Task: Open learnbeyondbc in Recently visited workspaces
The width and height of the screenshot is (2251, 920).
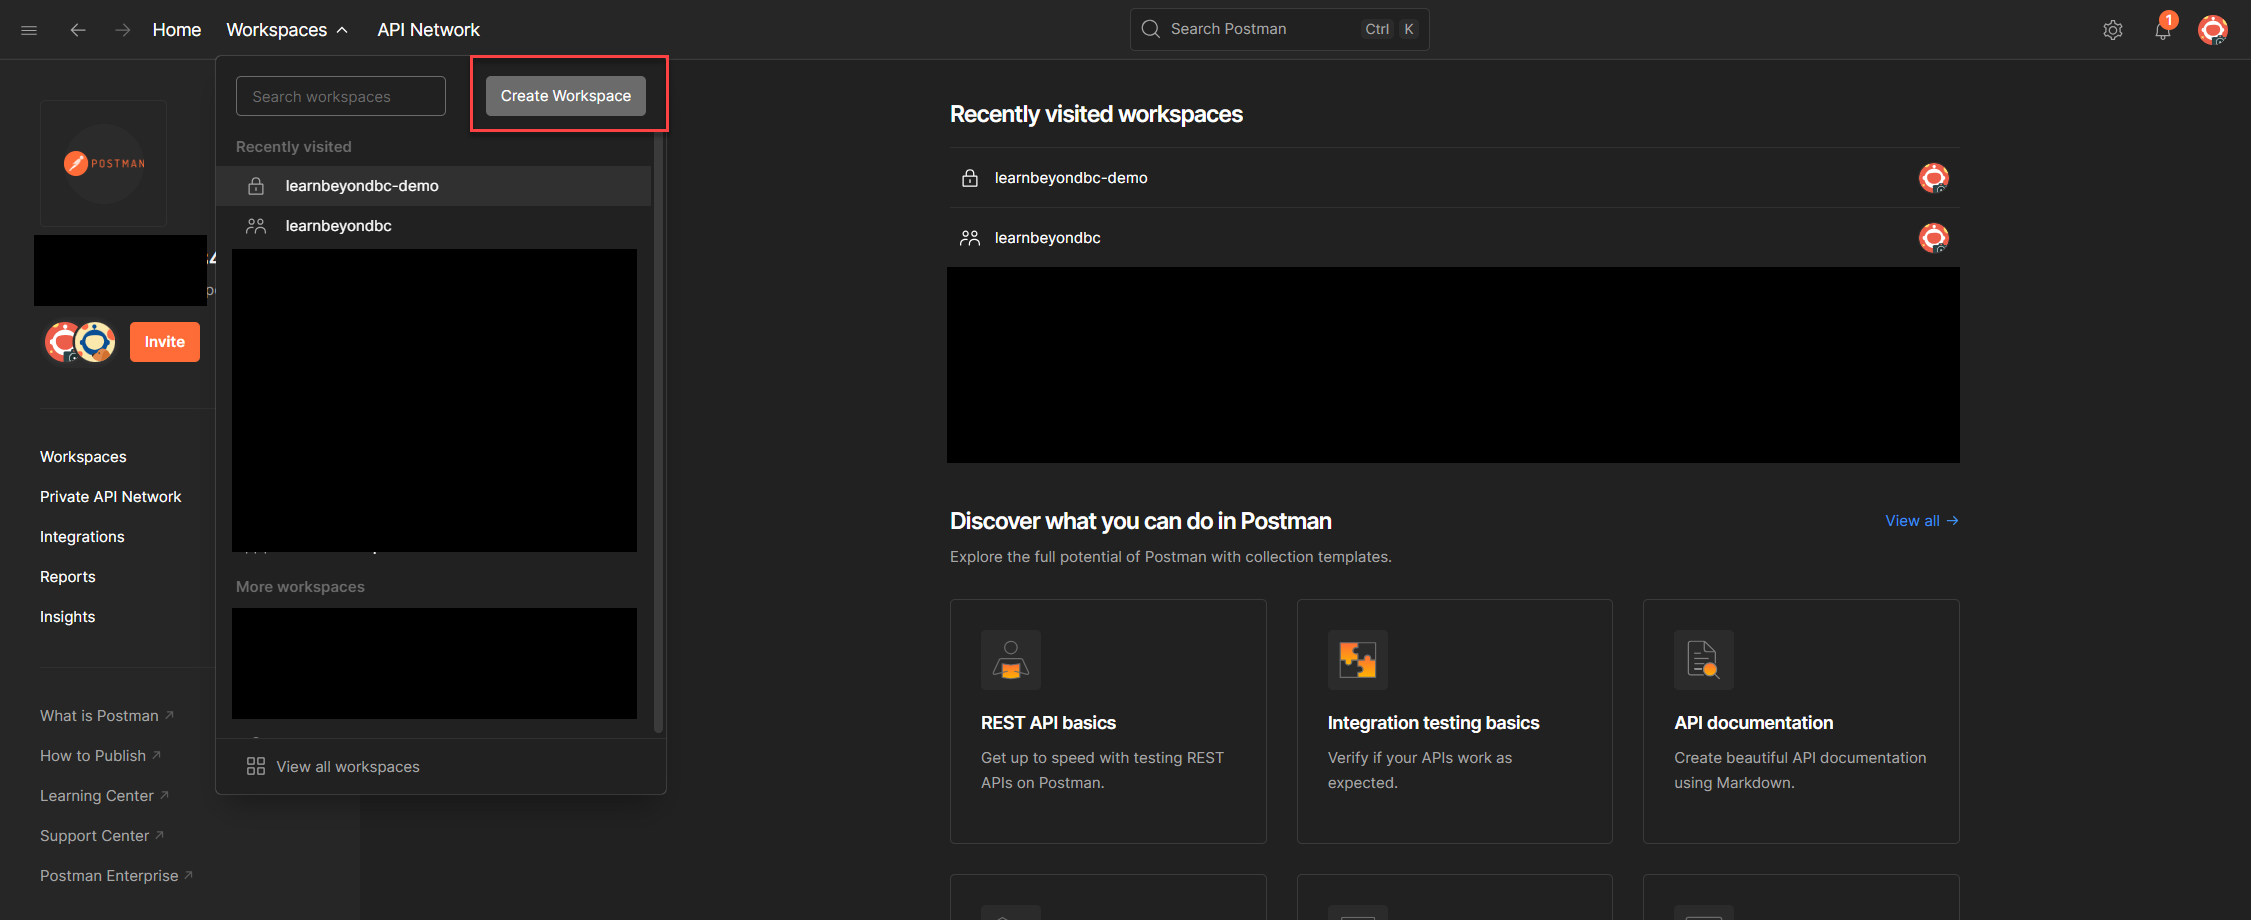Action: coord(1454,238)
